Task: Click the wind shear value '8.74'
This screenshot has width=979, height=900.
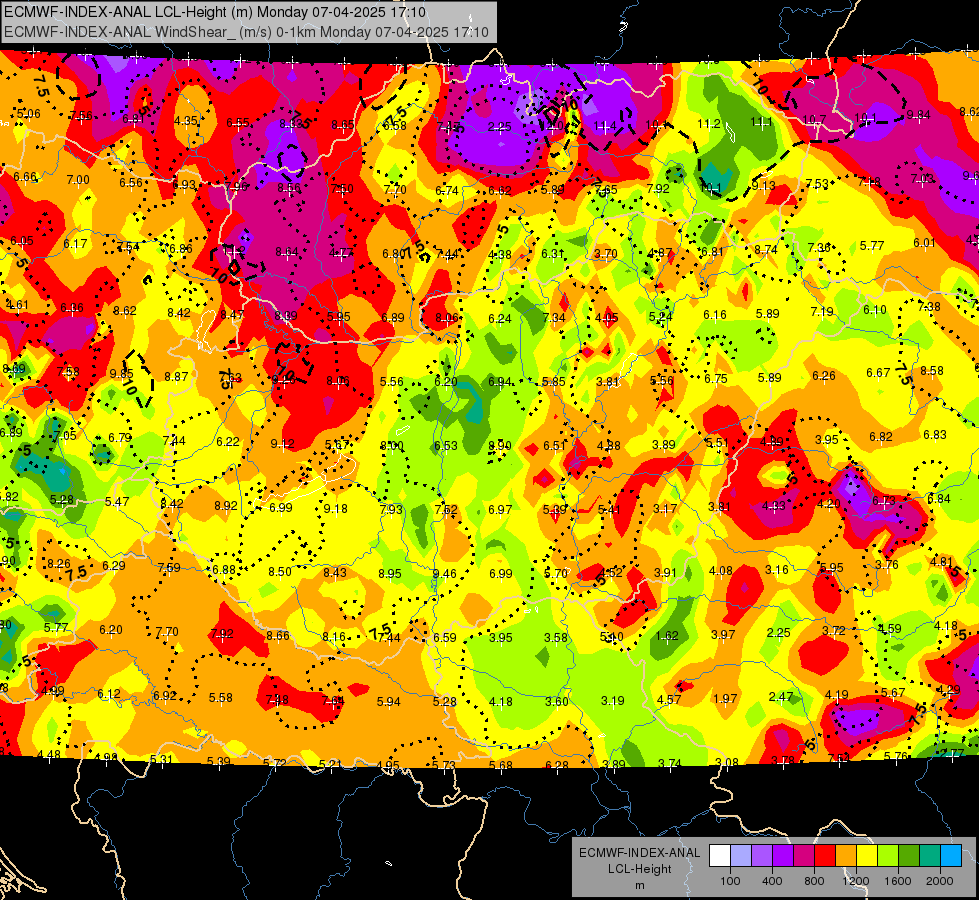Action: 765,249
